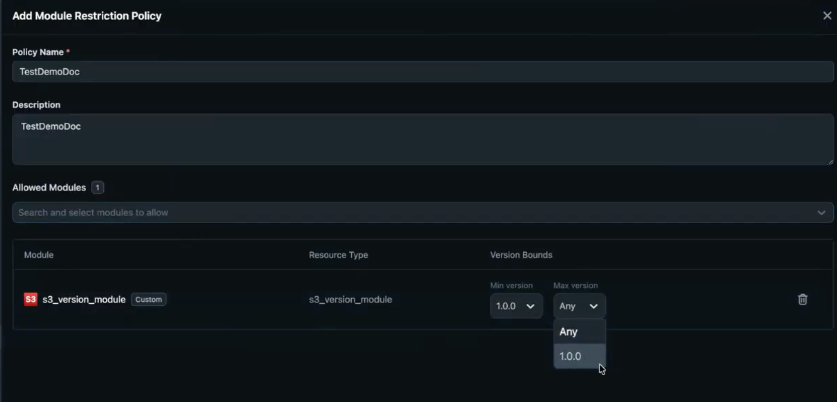
Task: Click the Custom badge on the module
Action: coord(148,299)
